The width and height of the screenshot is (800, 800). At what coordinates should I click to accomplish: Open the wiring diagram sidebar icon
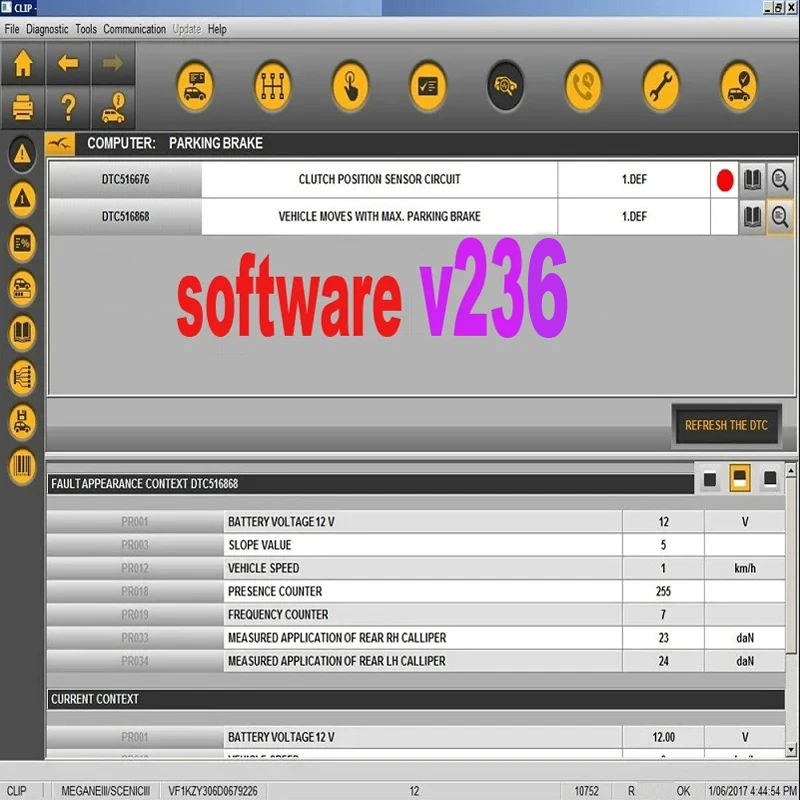22,378
